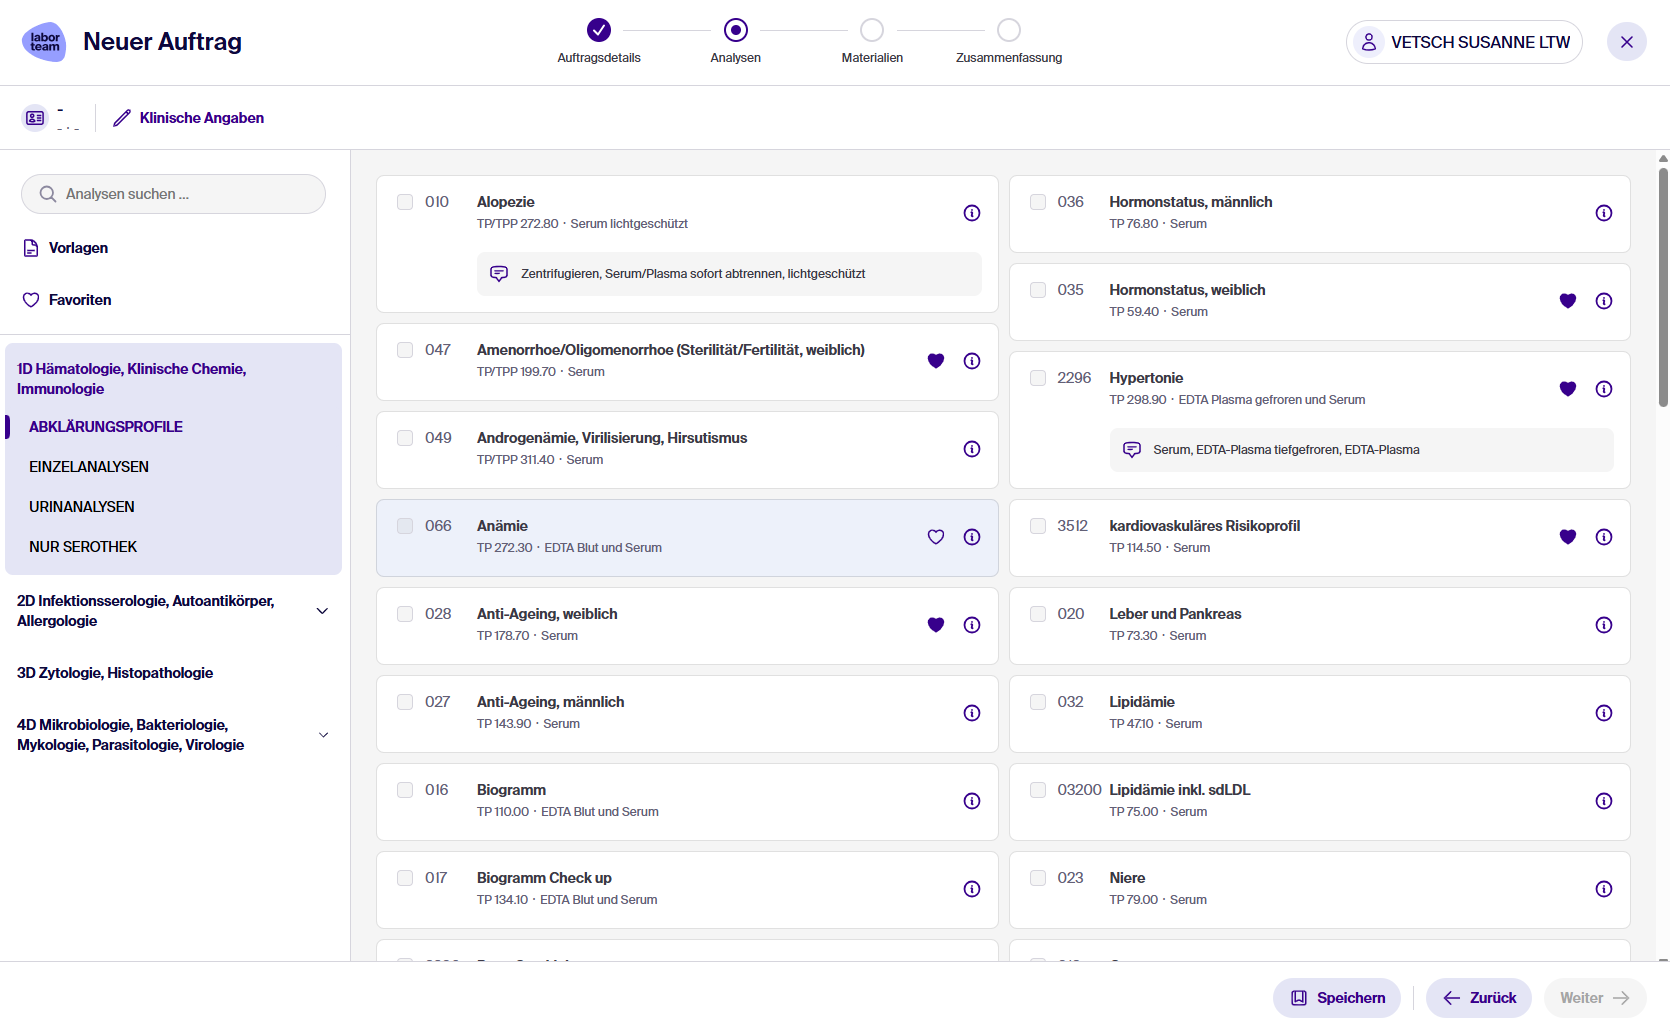The width and height of the screenshot is (1670, 1031).
Task: Check the Alopezie 010 checkbox
Action: tap(405, 202)
